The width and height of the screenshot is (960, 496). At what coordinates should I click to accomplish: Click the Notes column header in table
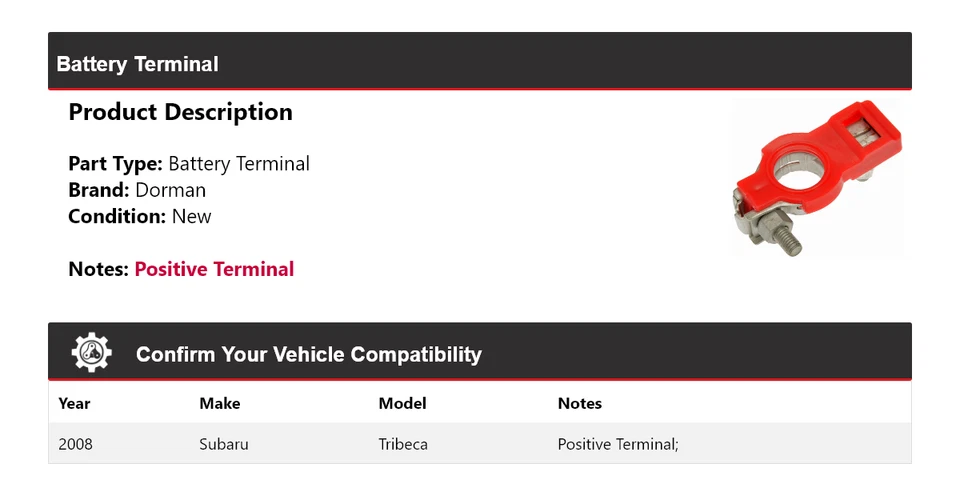[x=579, y=403]
